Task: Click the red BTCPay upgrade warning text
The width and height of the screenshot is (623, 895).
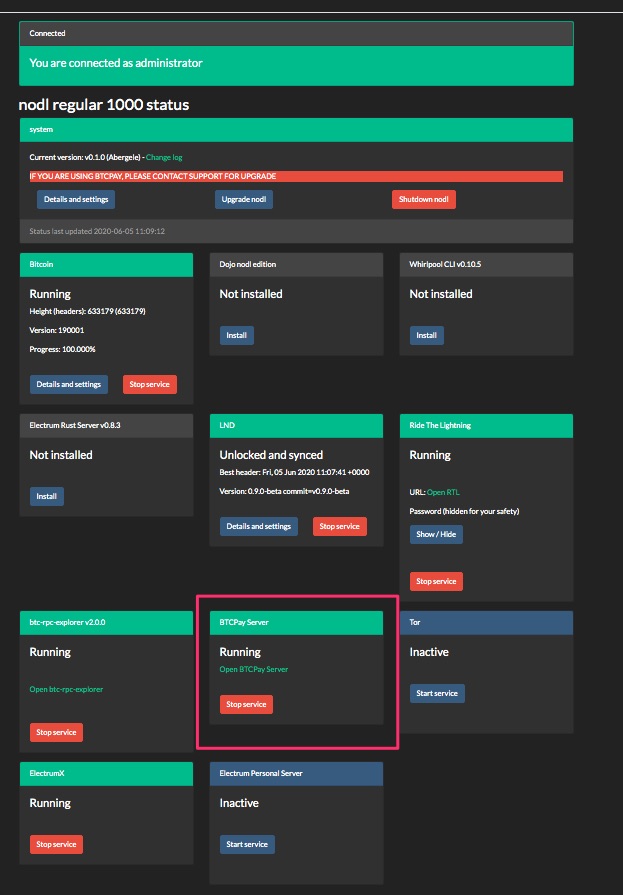Action: (x=153, y=176)
